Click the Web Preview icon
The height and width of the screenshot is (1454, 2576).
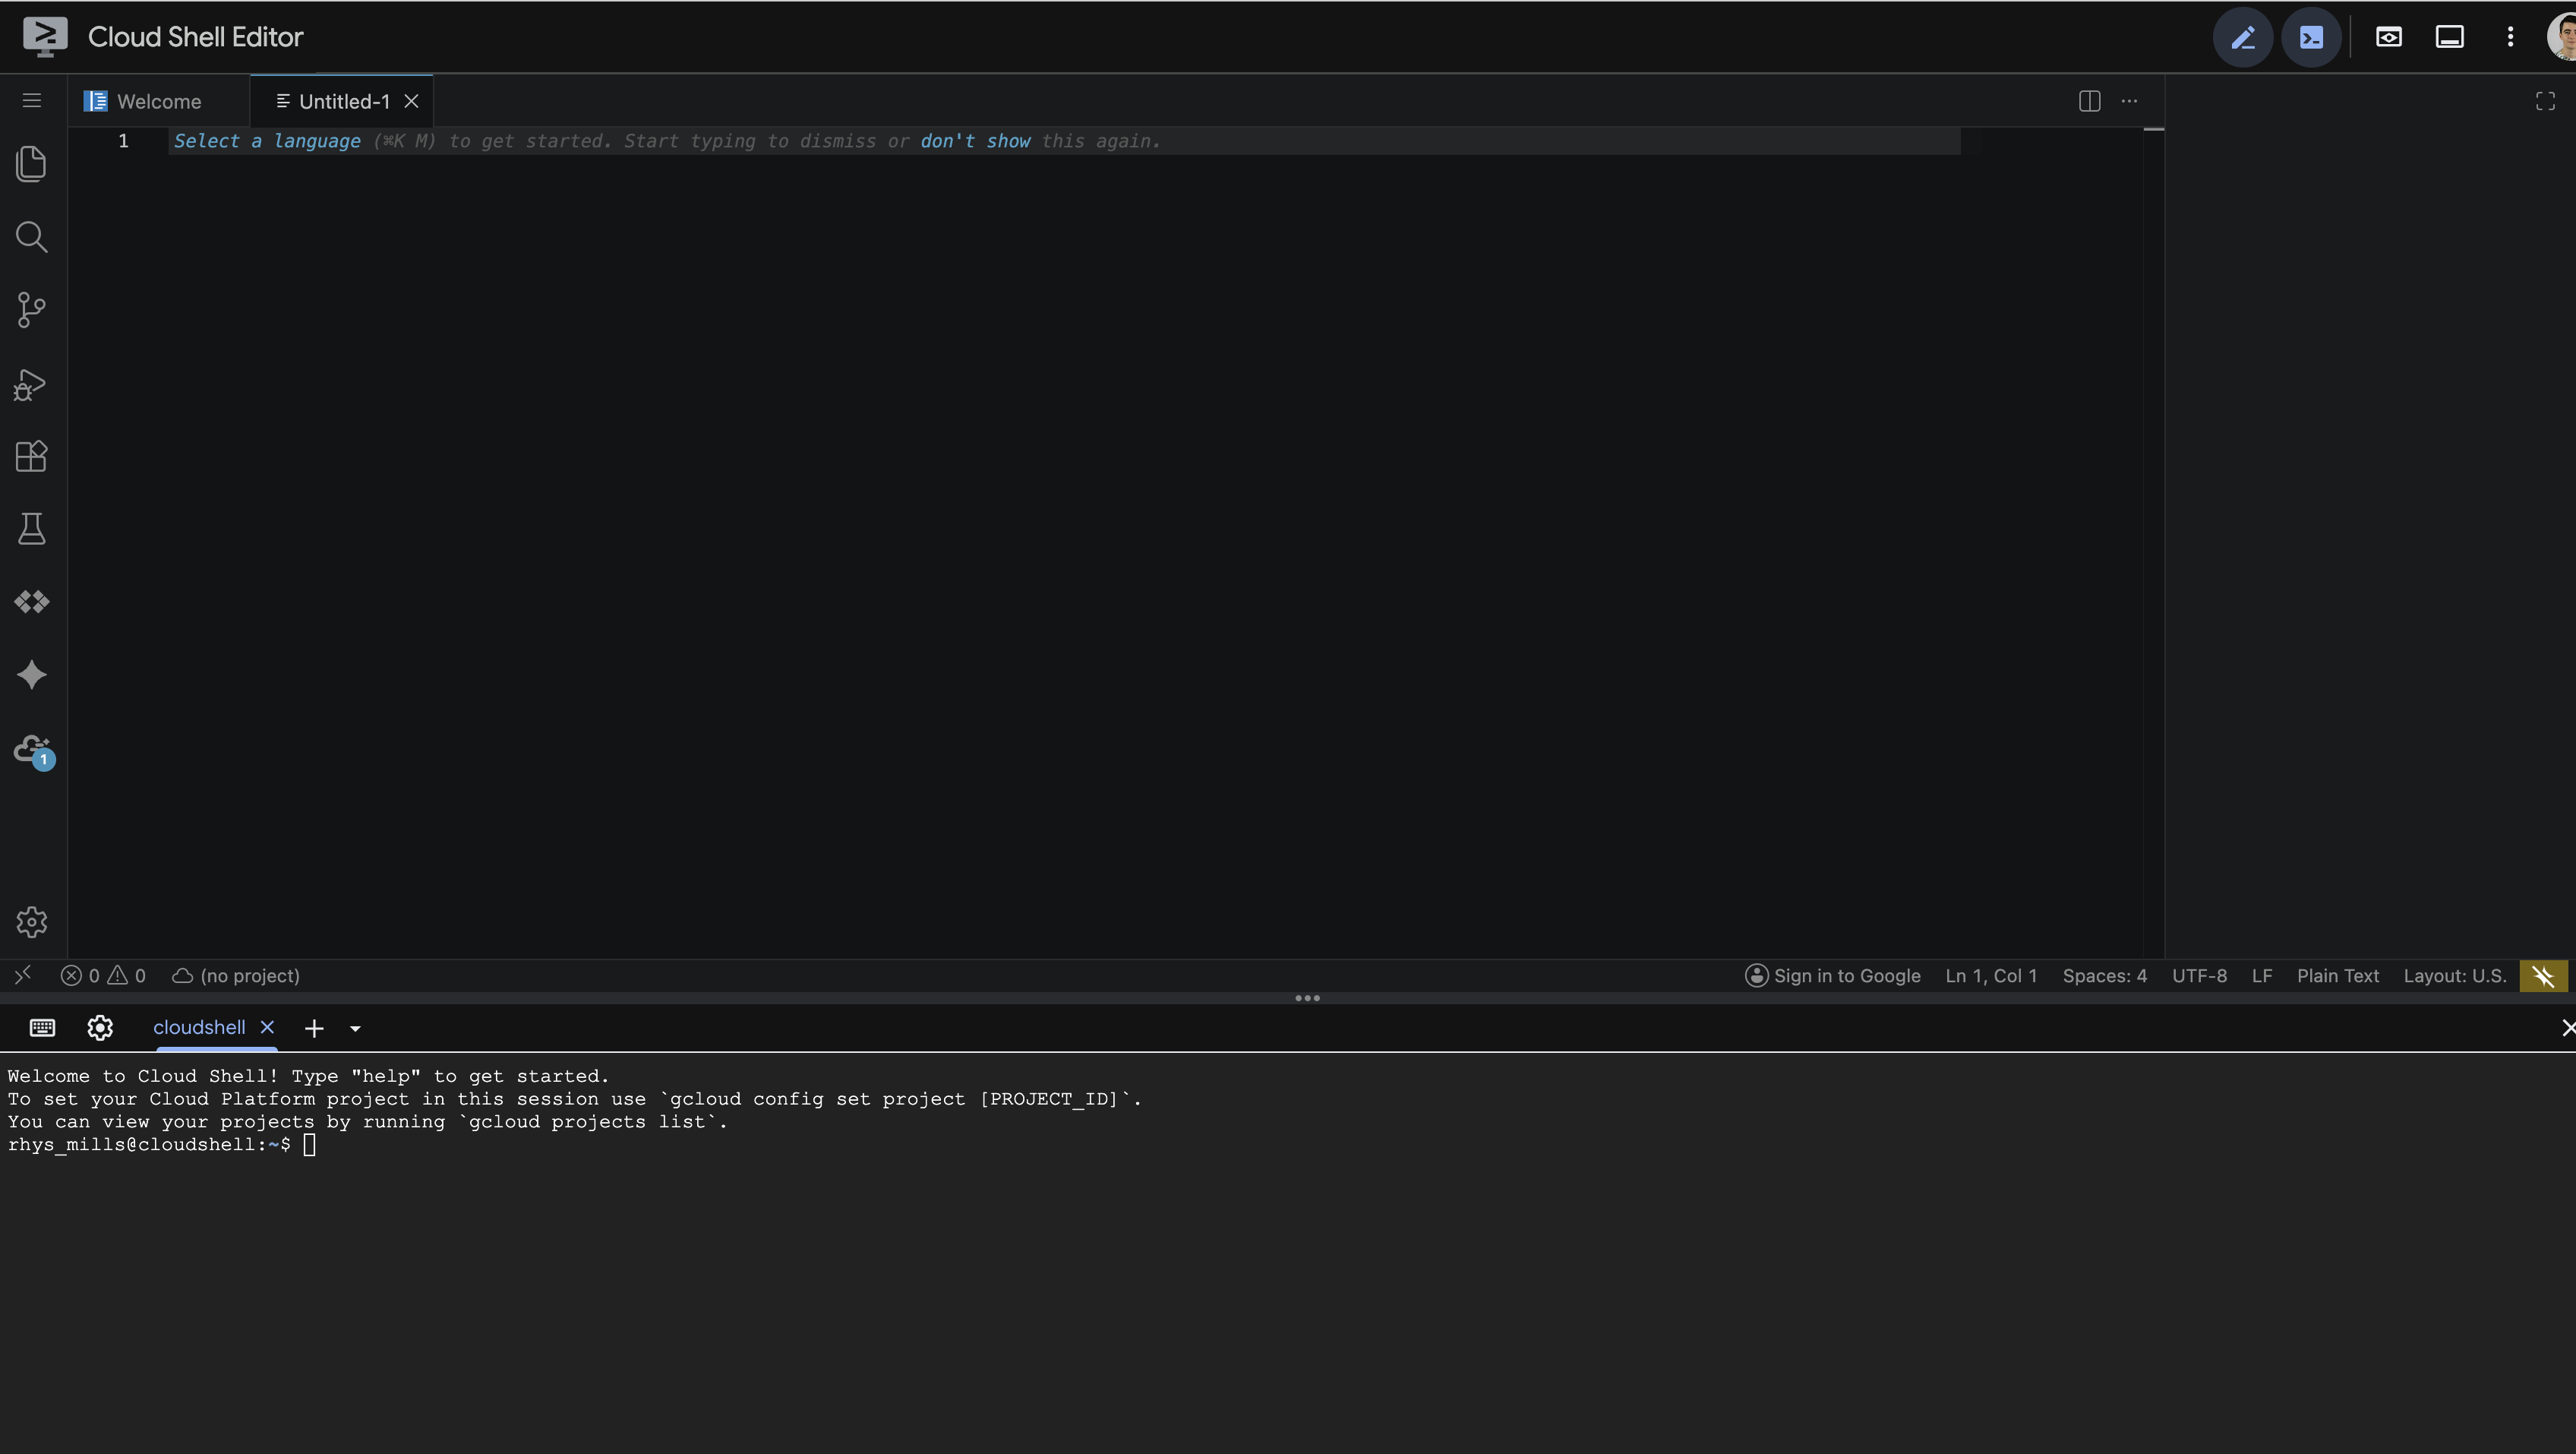2389,37
